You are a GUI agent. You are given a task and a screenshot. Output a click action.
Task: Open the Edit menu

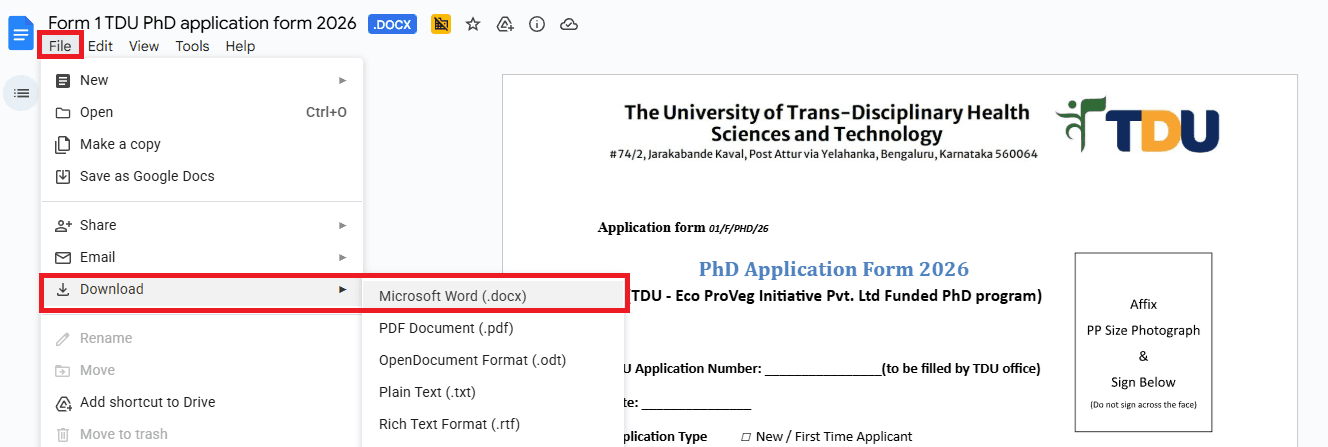click(x=100, y=46)
